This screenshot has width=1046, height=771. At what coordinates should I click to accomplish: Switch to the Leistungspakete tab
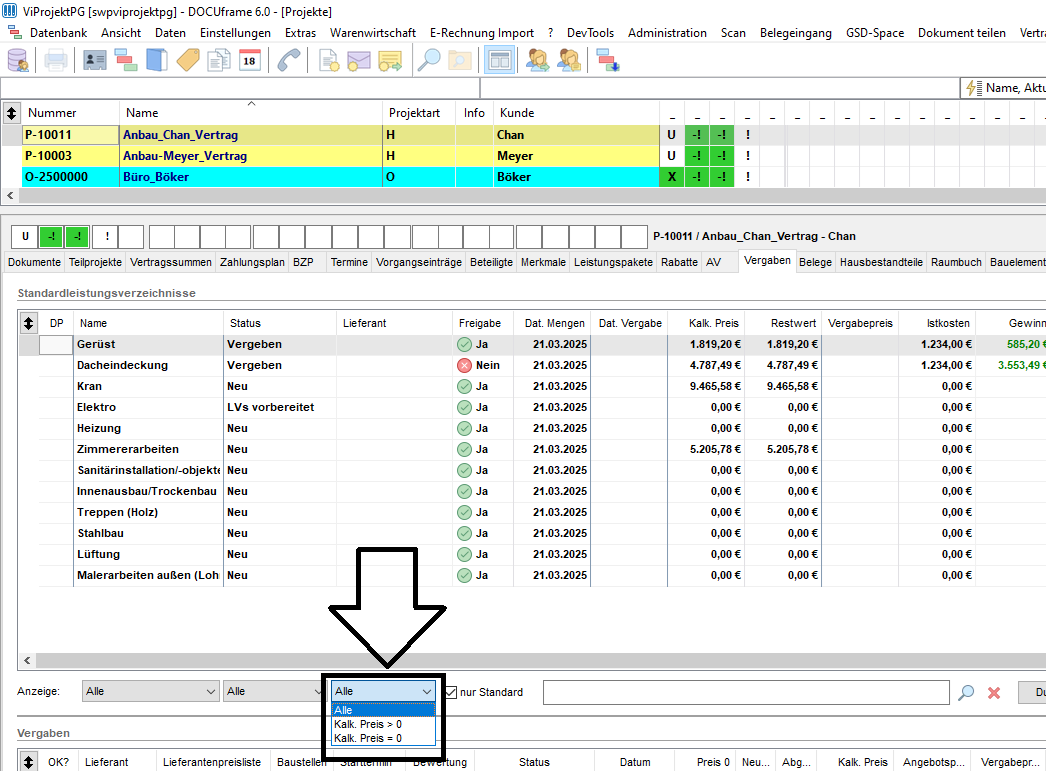[x=613, y=262]
